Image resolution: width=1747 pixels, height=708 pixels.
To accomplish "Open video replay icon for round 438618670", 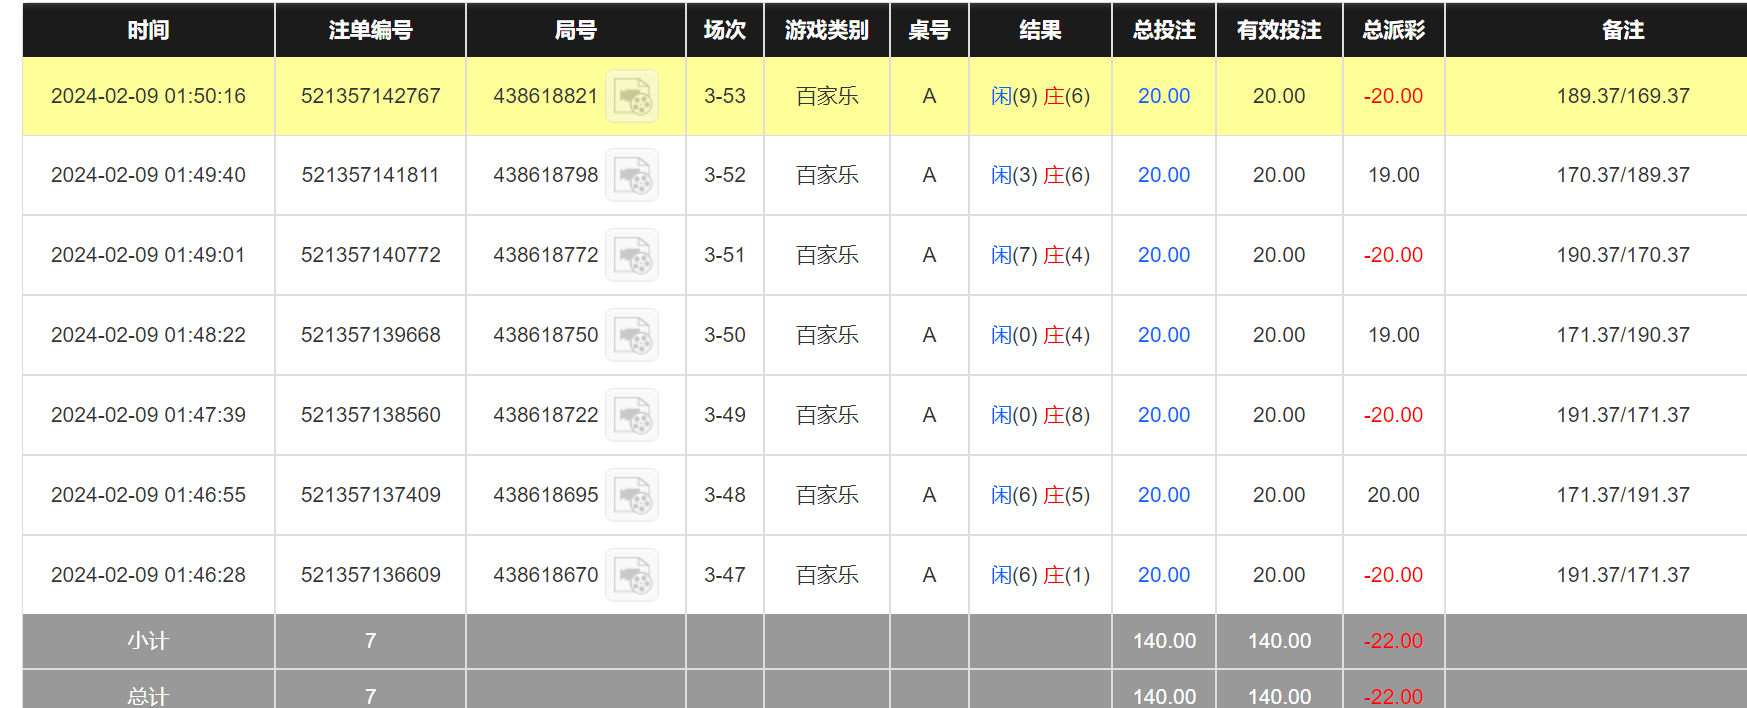I will (x=632, y=576).
